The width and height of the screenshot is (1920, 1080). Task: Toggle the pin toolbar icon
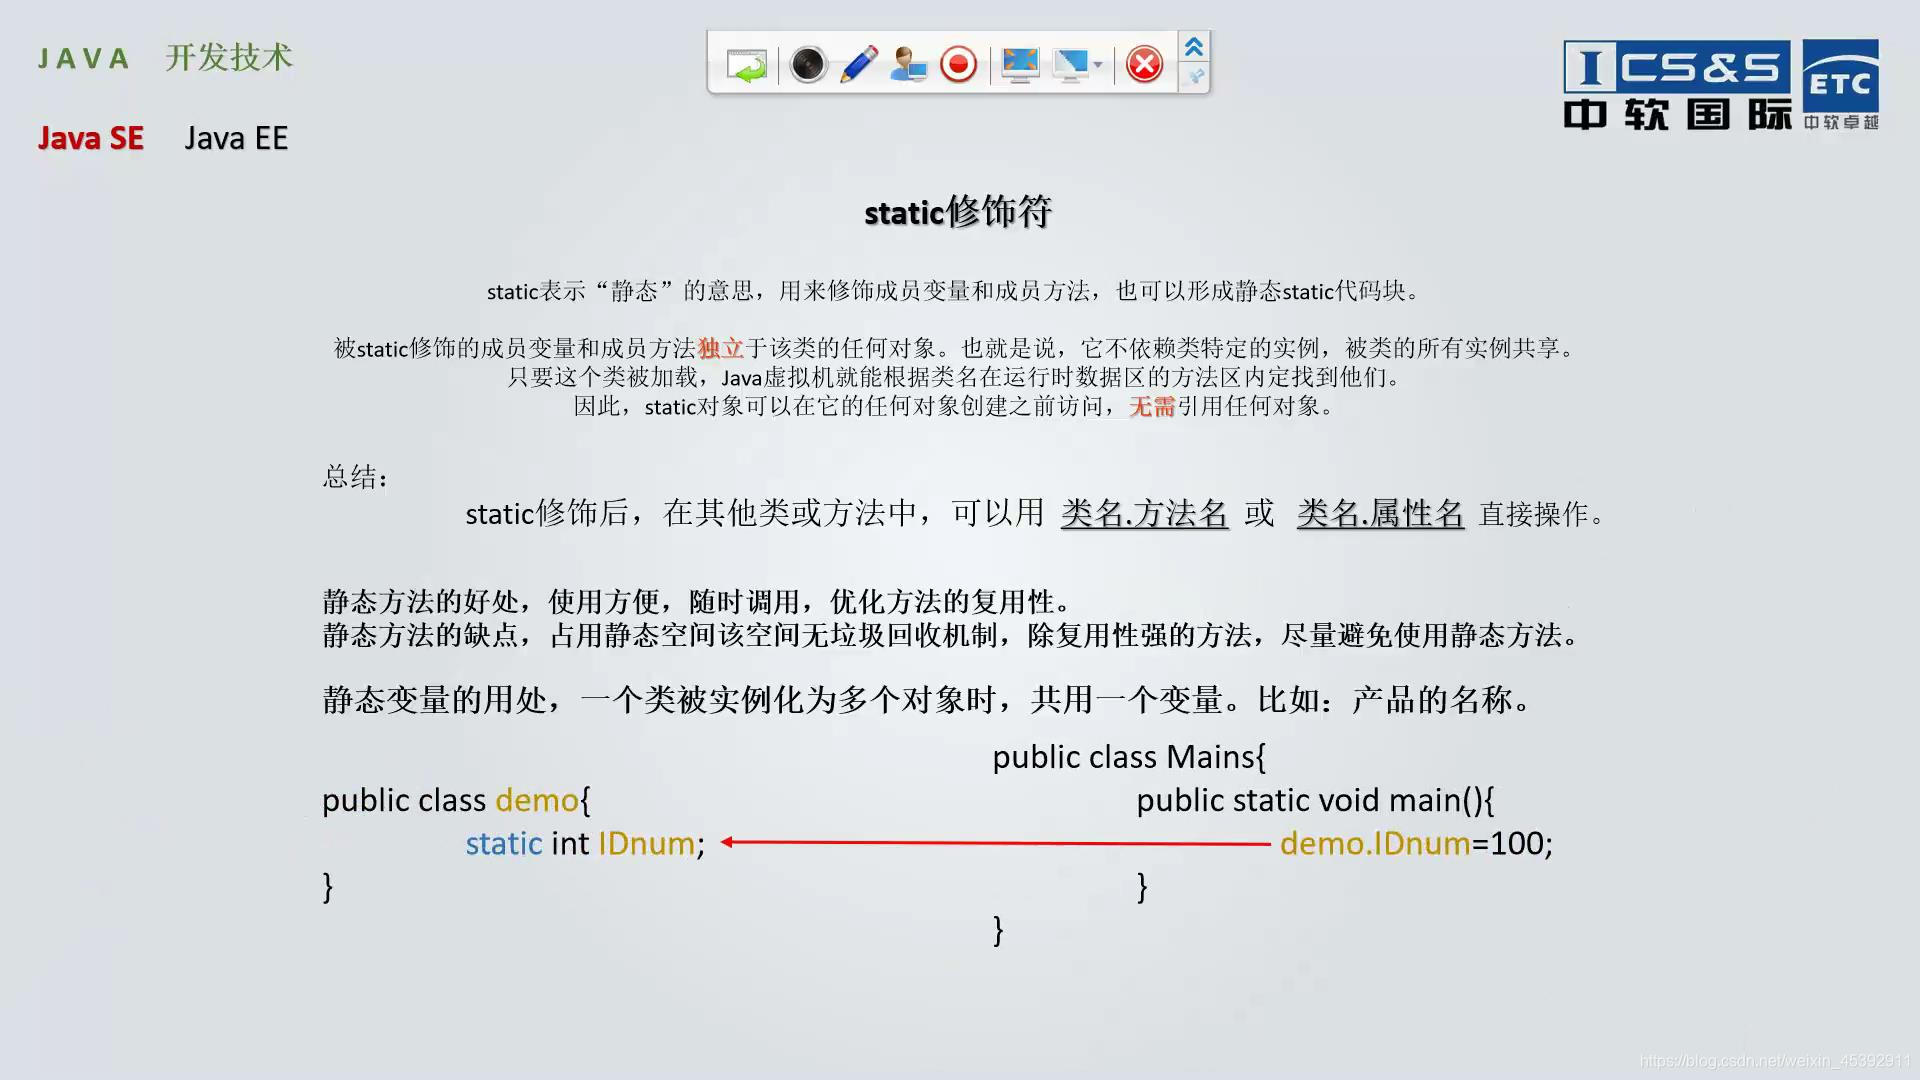tap(1194, 77)
